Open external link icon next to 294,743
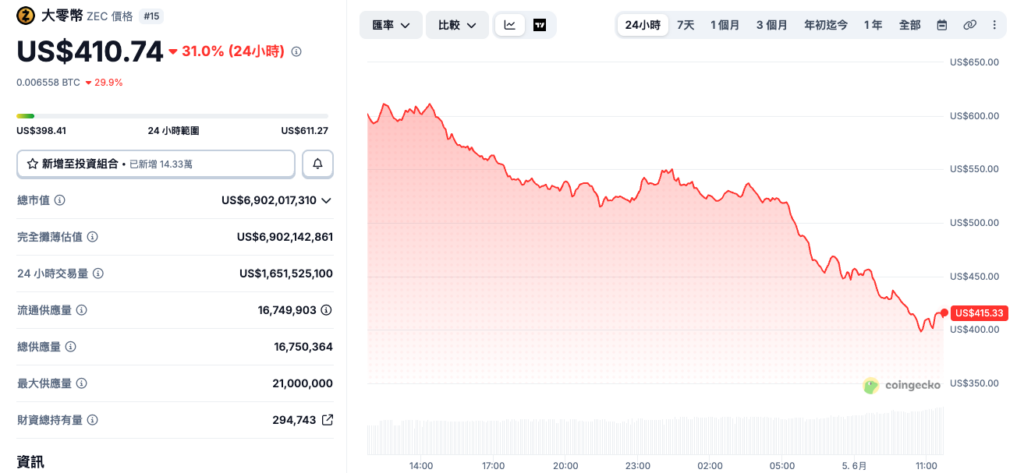Screen dimensions: 1024x473 pyautogui.click(x=328, y=419)
